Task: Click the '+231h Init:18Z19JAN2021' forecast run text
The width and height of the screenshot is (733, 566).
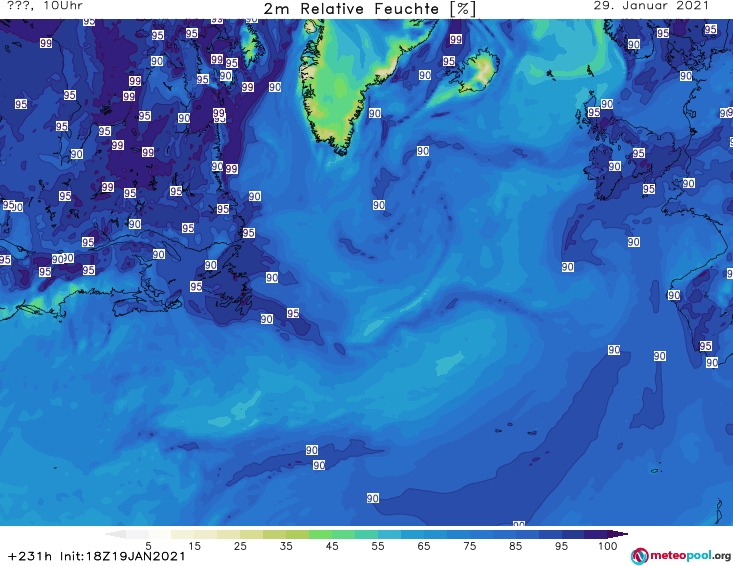Action: coord(97,556)
